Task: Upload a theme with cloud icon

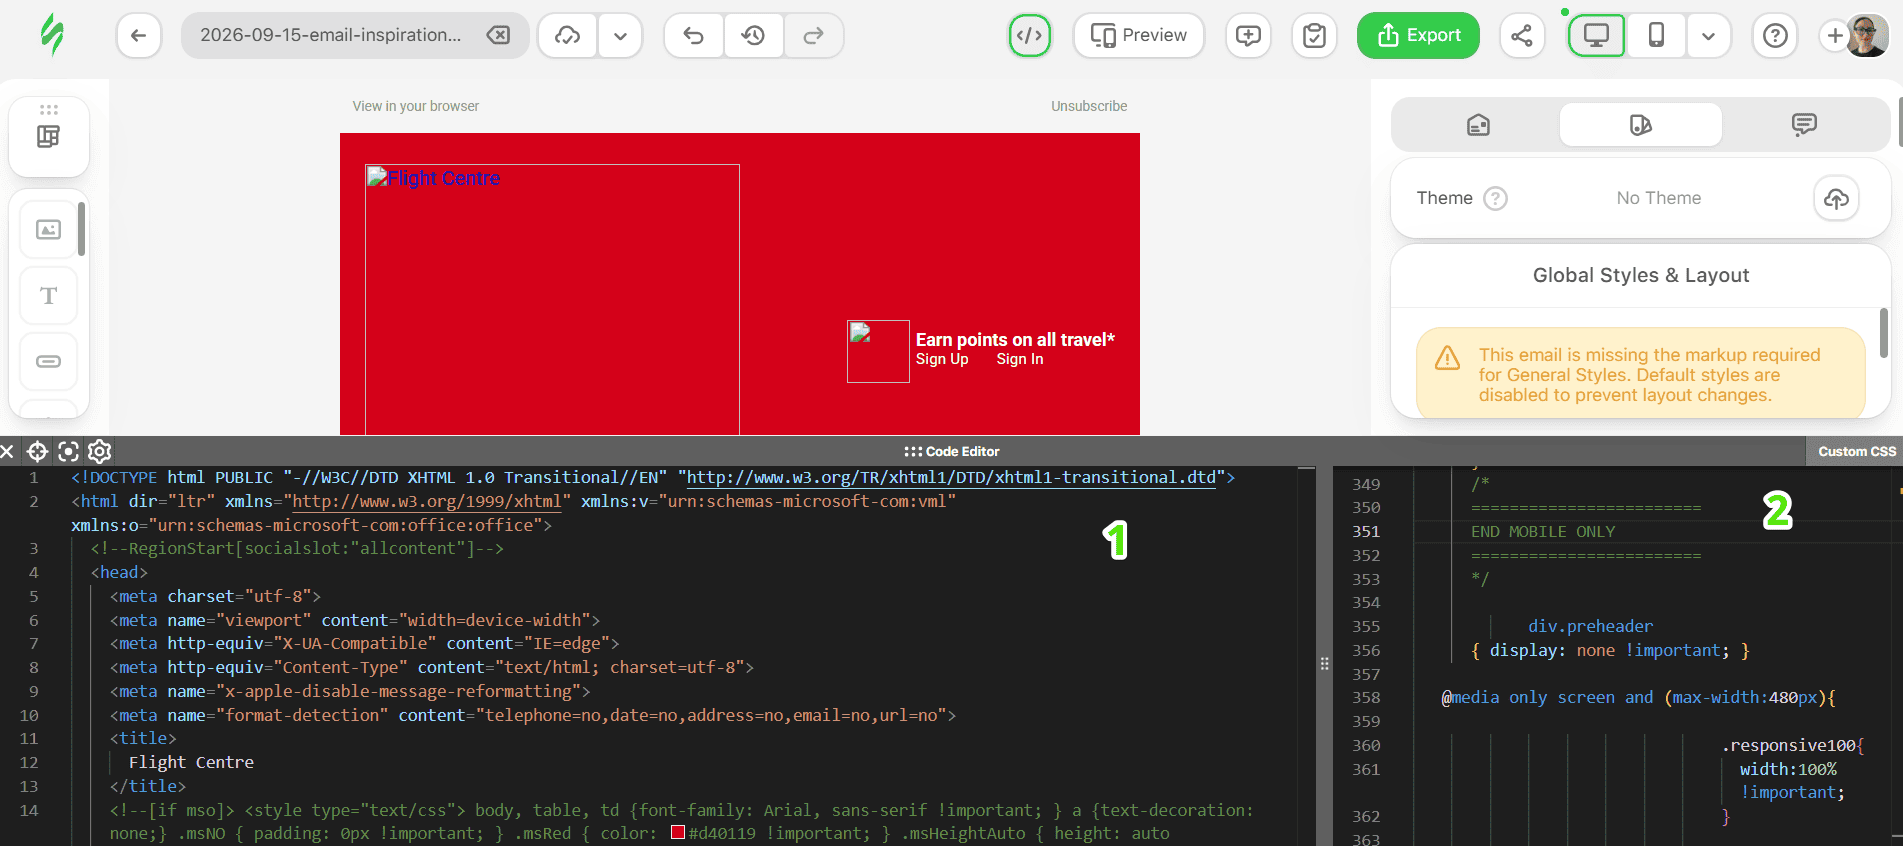Action: tap(1836, 198)
